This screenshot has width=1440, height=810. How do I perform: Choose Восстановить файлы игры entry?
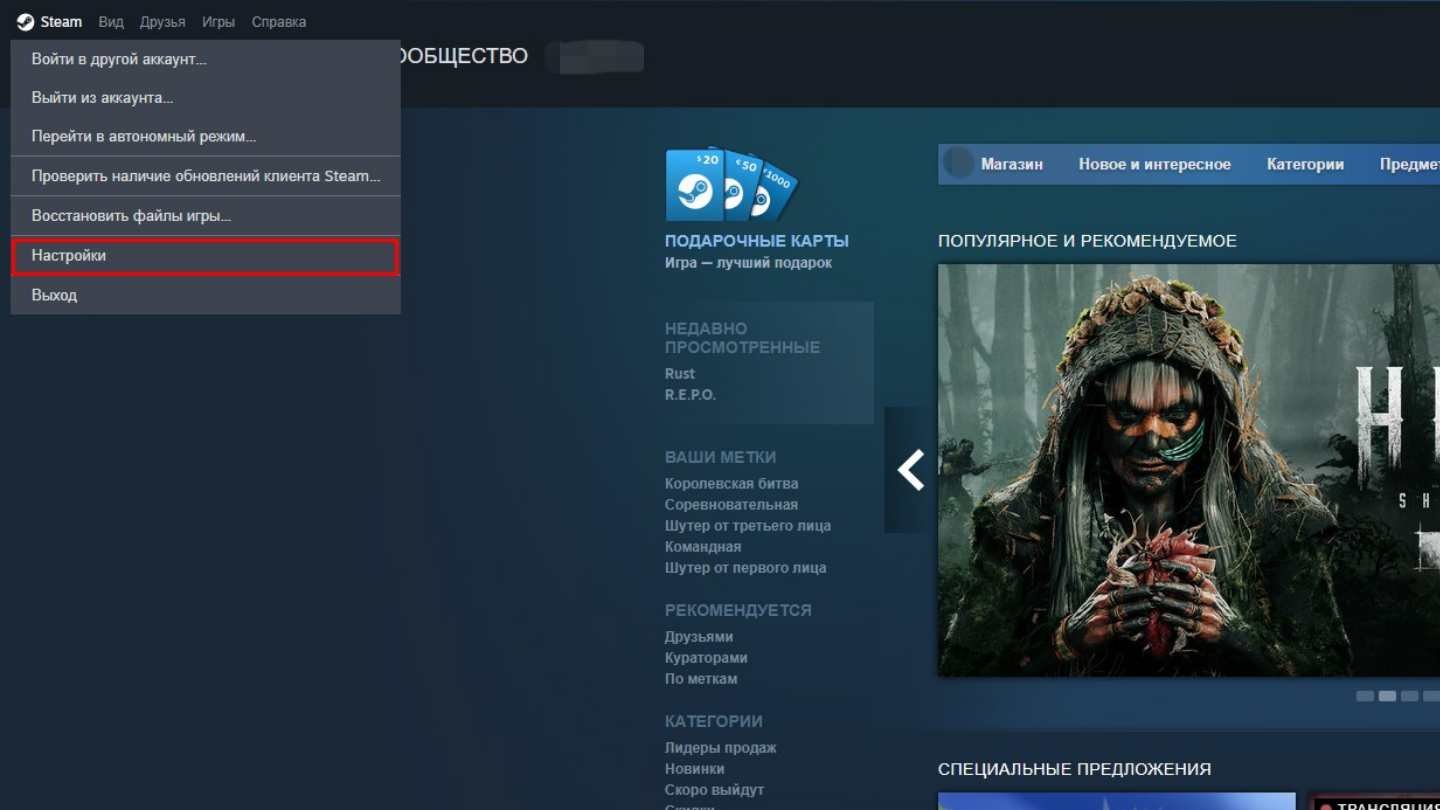205,216
